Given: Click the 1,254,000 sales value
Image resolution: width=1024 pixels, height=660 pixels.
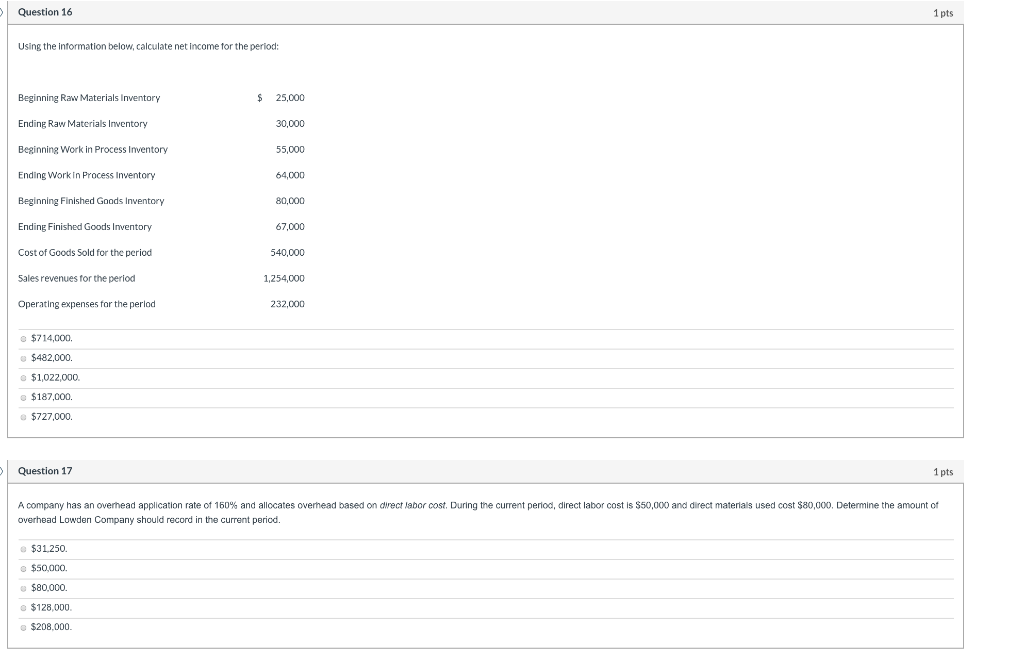Looking at the screenshot, I should pyautogui.click(x=284, y=279).
